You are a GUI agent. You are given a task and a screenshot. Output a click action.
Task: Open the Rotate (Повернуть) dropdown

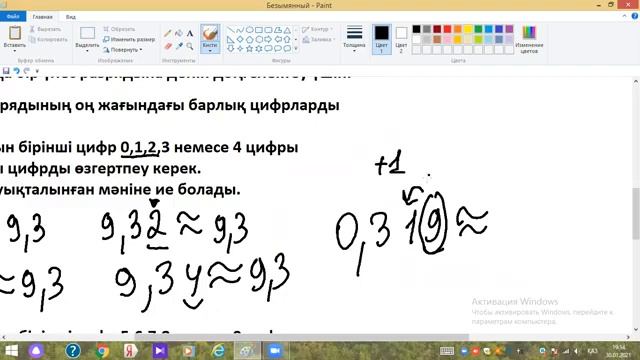[x=122, y=49]
